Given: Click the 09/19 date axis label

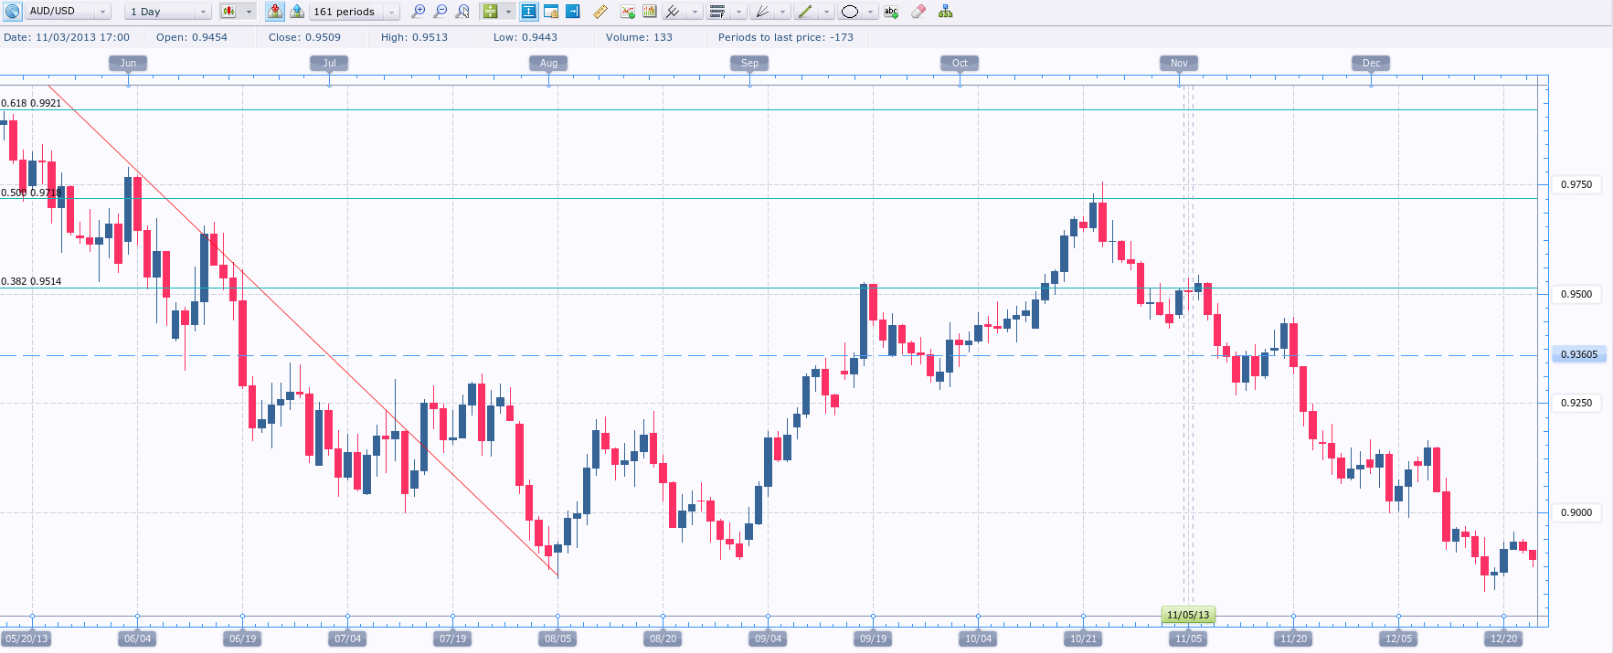Looking at the screenshot, I should point(873,638).
